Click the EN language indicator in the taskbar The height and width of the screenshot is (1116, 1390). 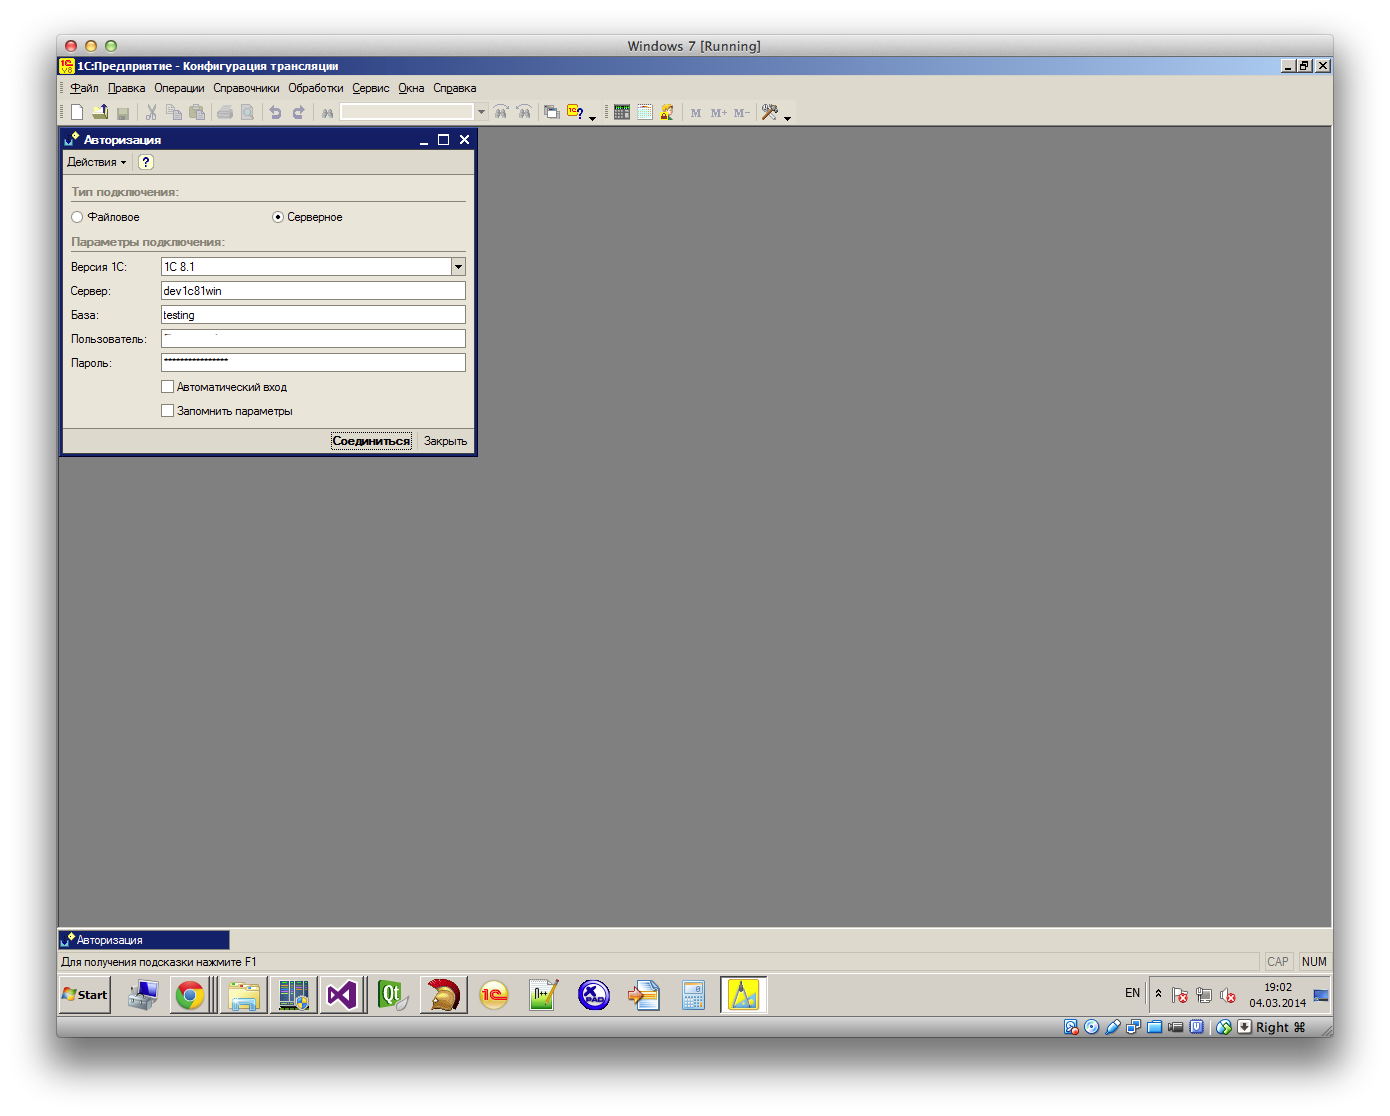click(x=1132, y=993)
